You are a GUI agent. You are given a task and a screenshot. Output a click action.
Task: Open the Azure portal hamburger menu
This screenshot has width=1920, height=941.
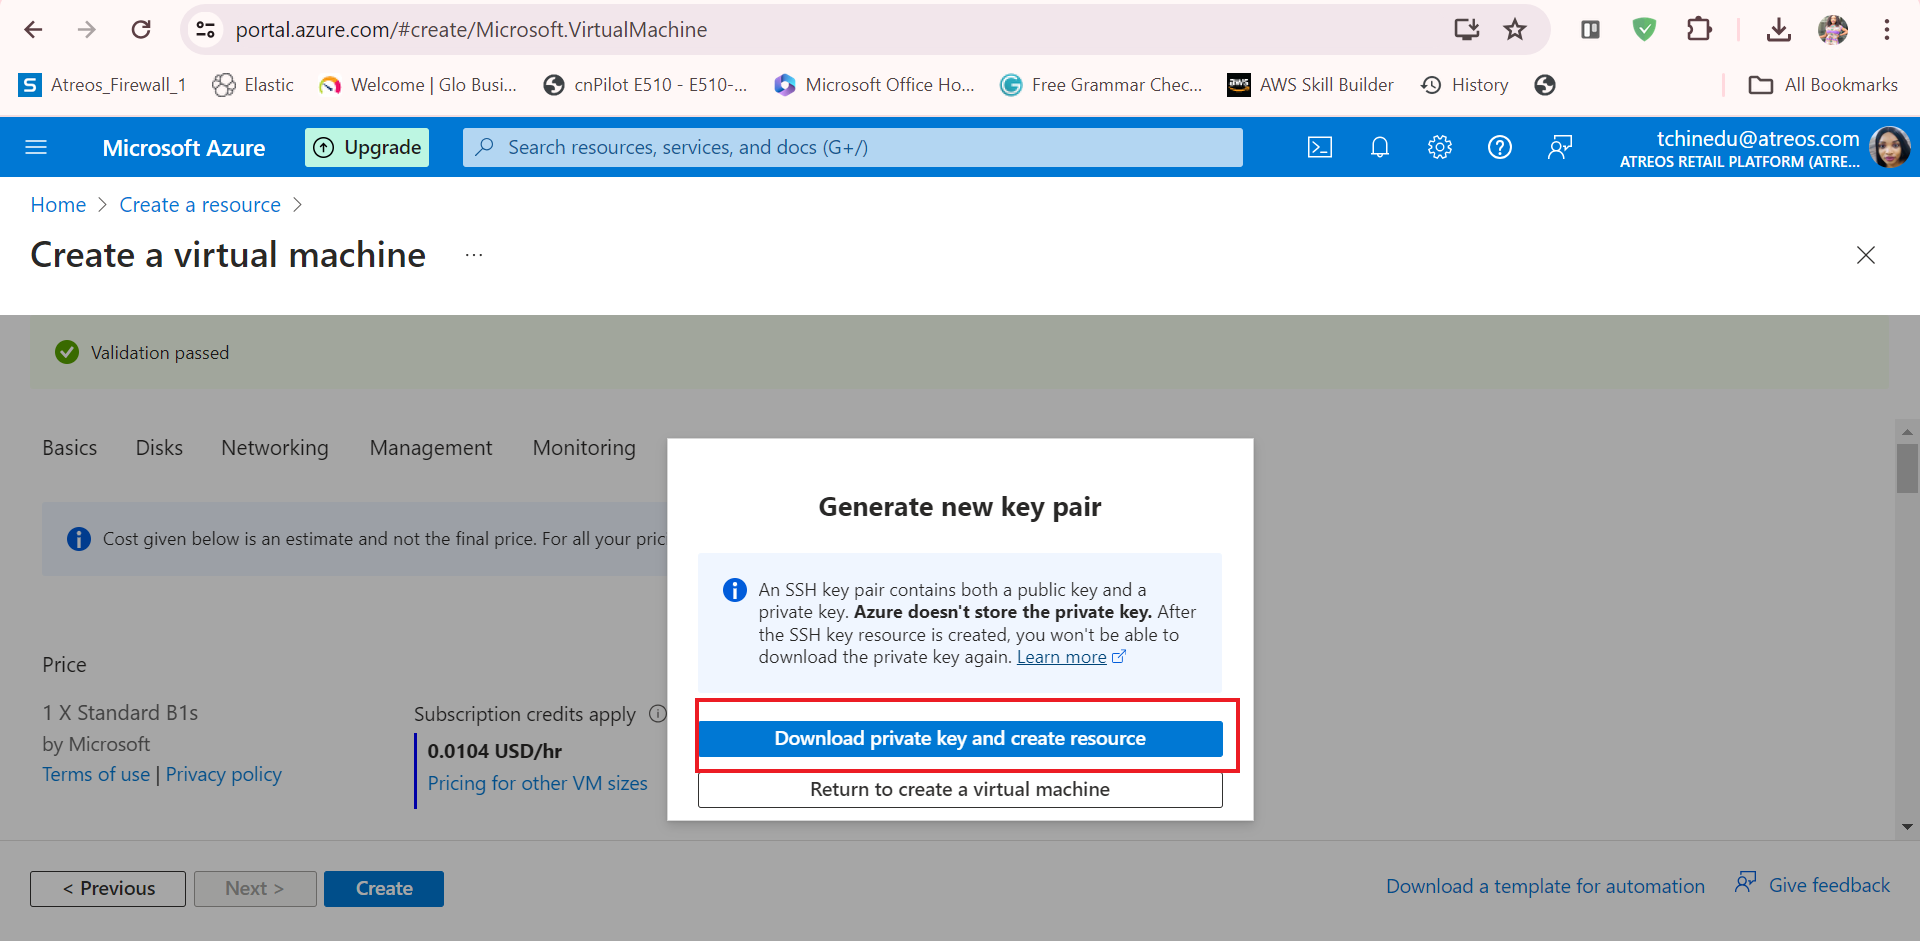pyautogui.click(x=36, y=148)
